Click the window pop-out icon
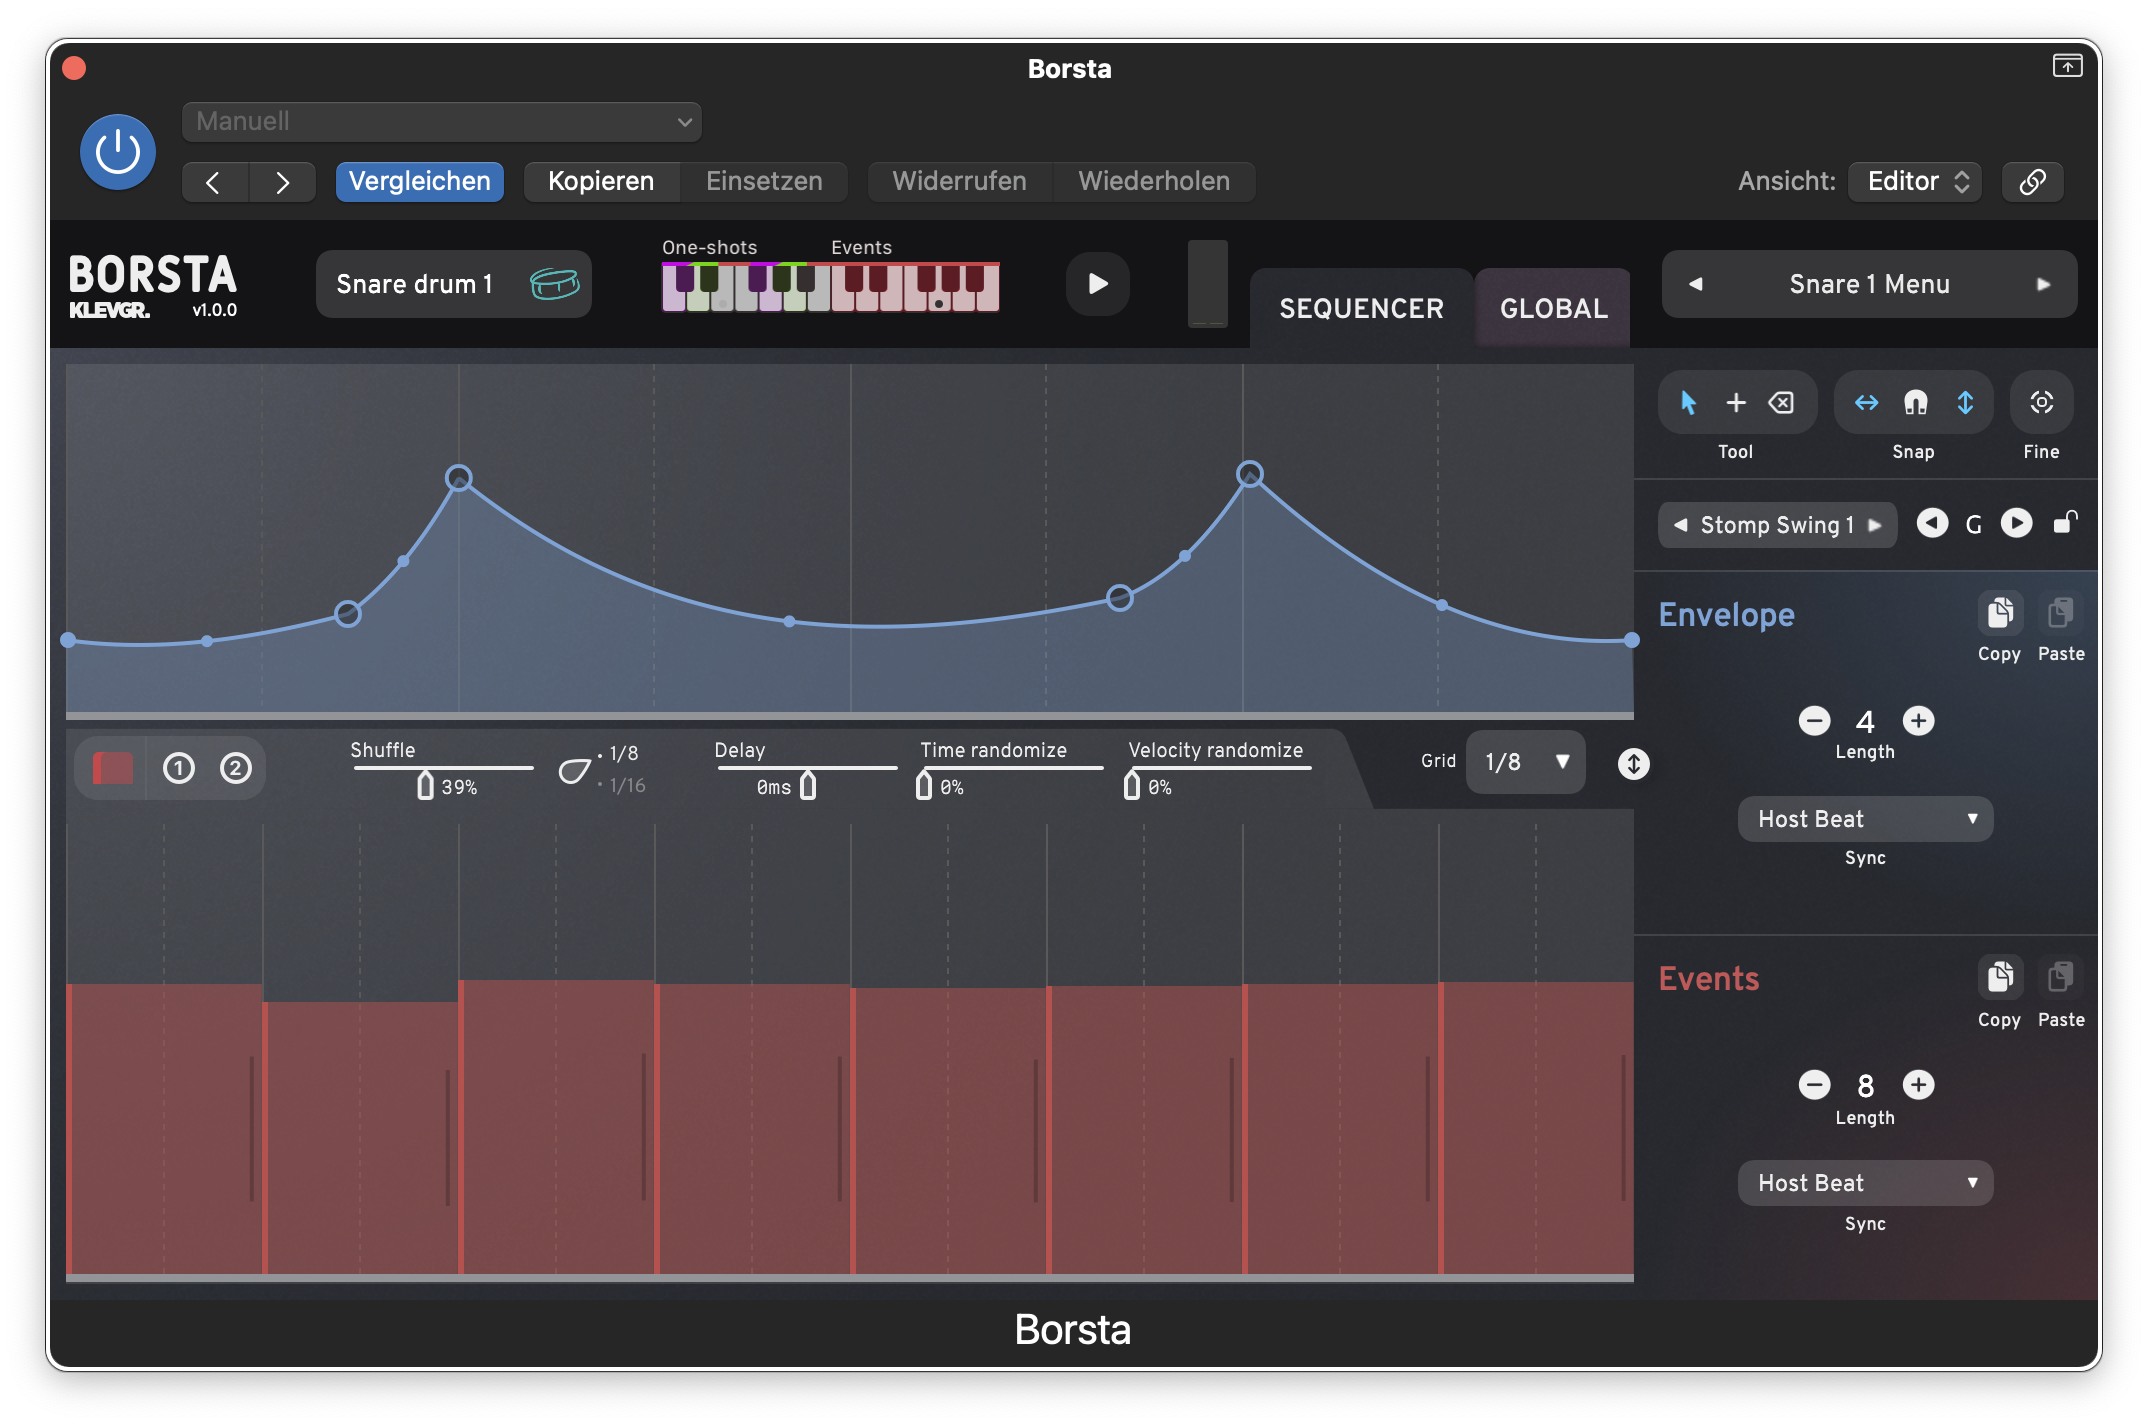The image size is (2148, 1426). [x=2067, y=66]
